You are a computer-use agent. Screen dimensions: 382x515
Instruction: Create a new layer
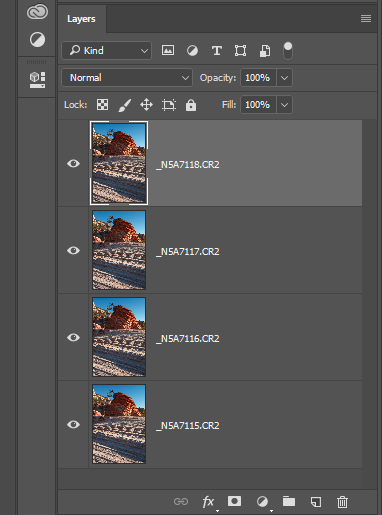[x=316, y=502]
